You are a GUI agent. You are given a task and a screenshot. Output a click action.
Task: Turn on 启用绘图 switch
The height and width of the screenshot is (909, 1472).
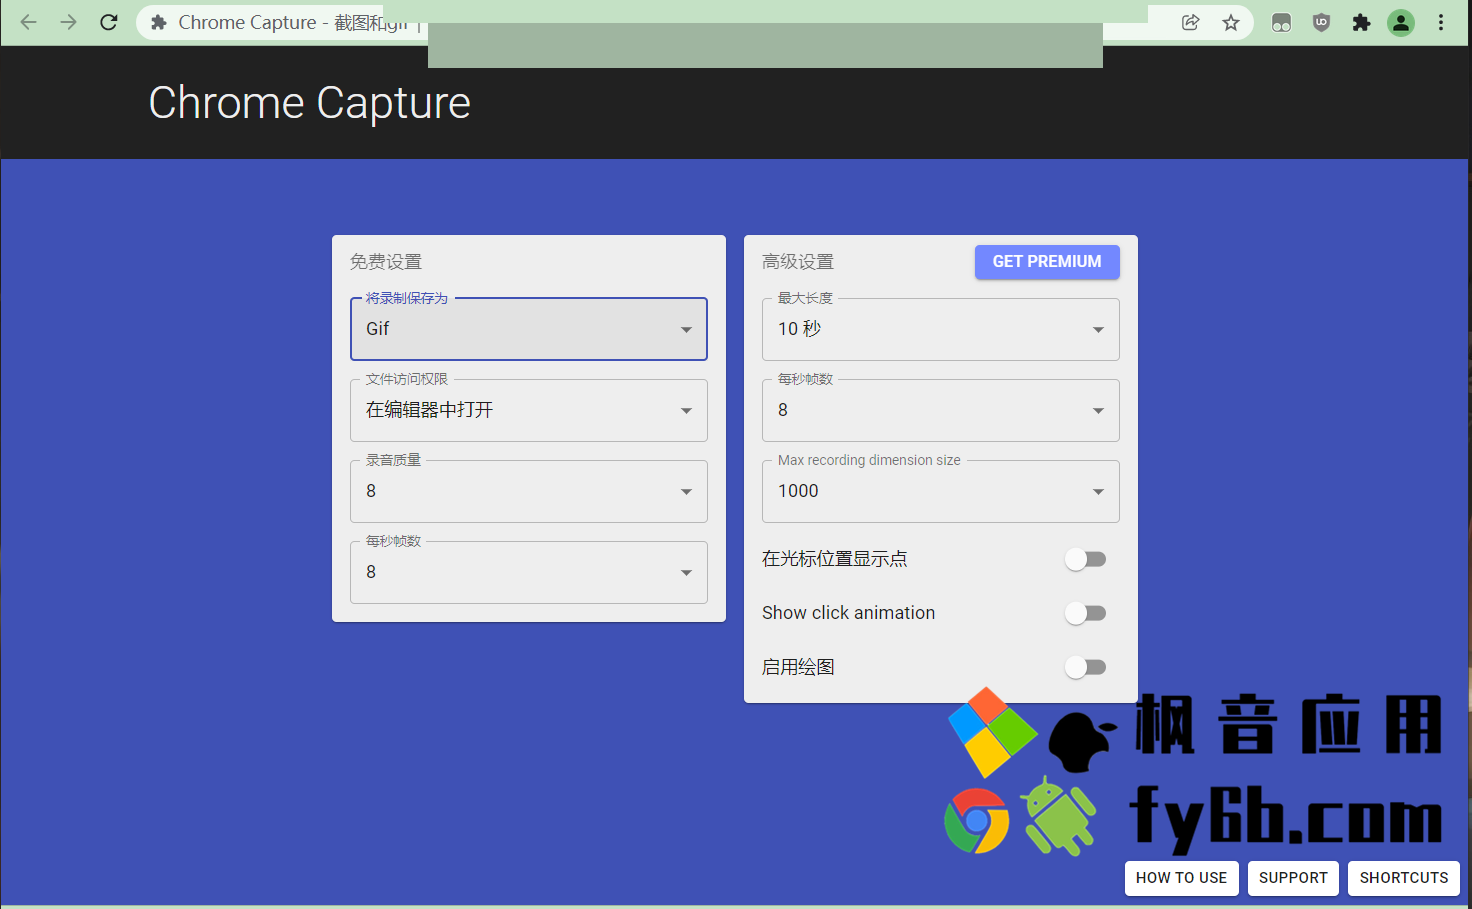click(1085, 667)
